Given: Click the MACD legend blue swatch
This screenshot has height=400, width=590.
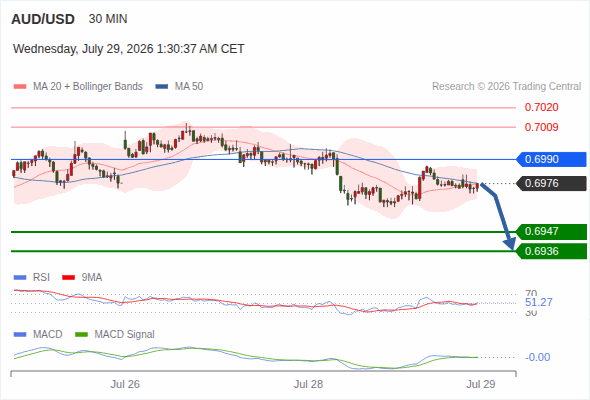Looking at the screenshot, I should (20, 334).
